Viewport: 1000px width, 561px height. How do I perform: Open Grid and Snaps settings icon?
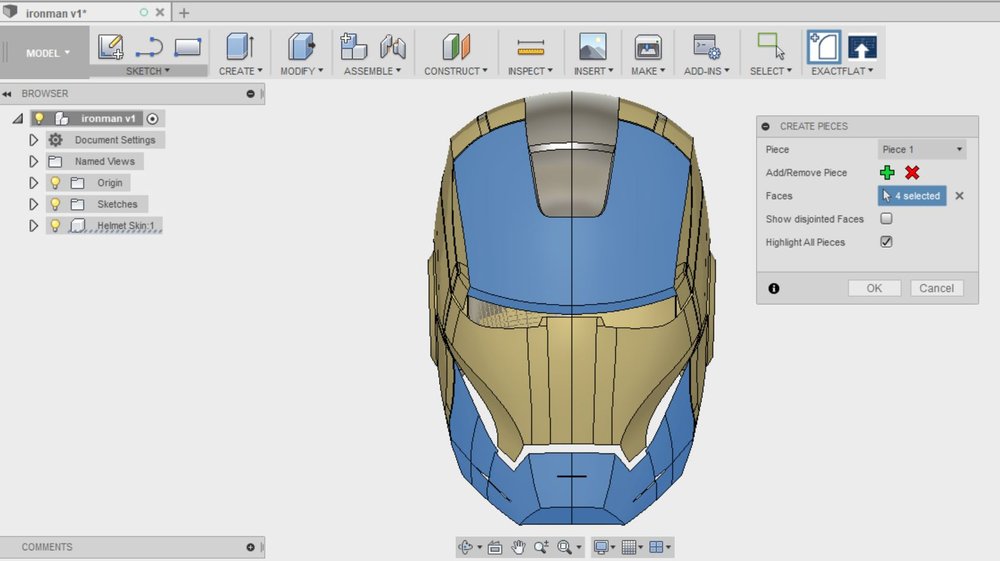(x=629, y=547)
